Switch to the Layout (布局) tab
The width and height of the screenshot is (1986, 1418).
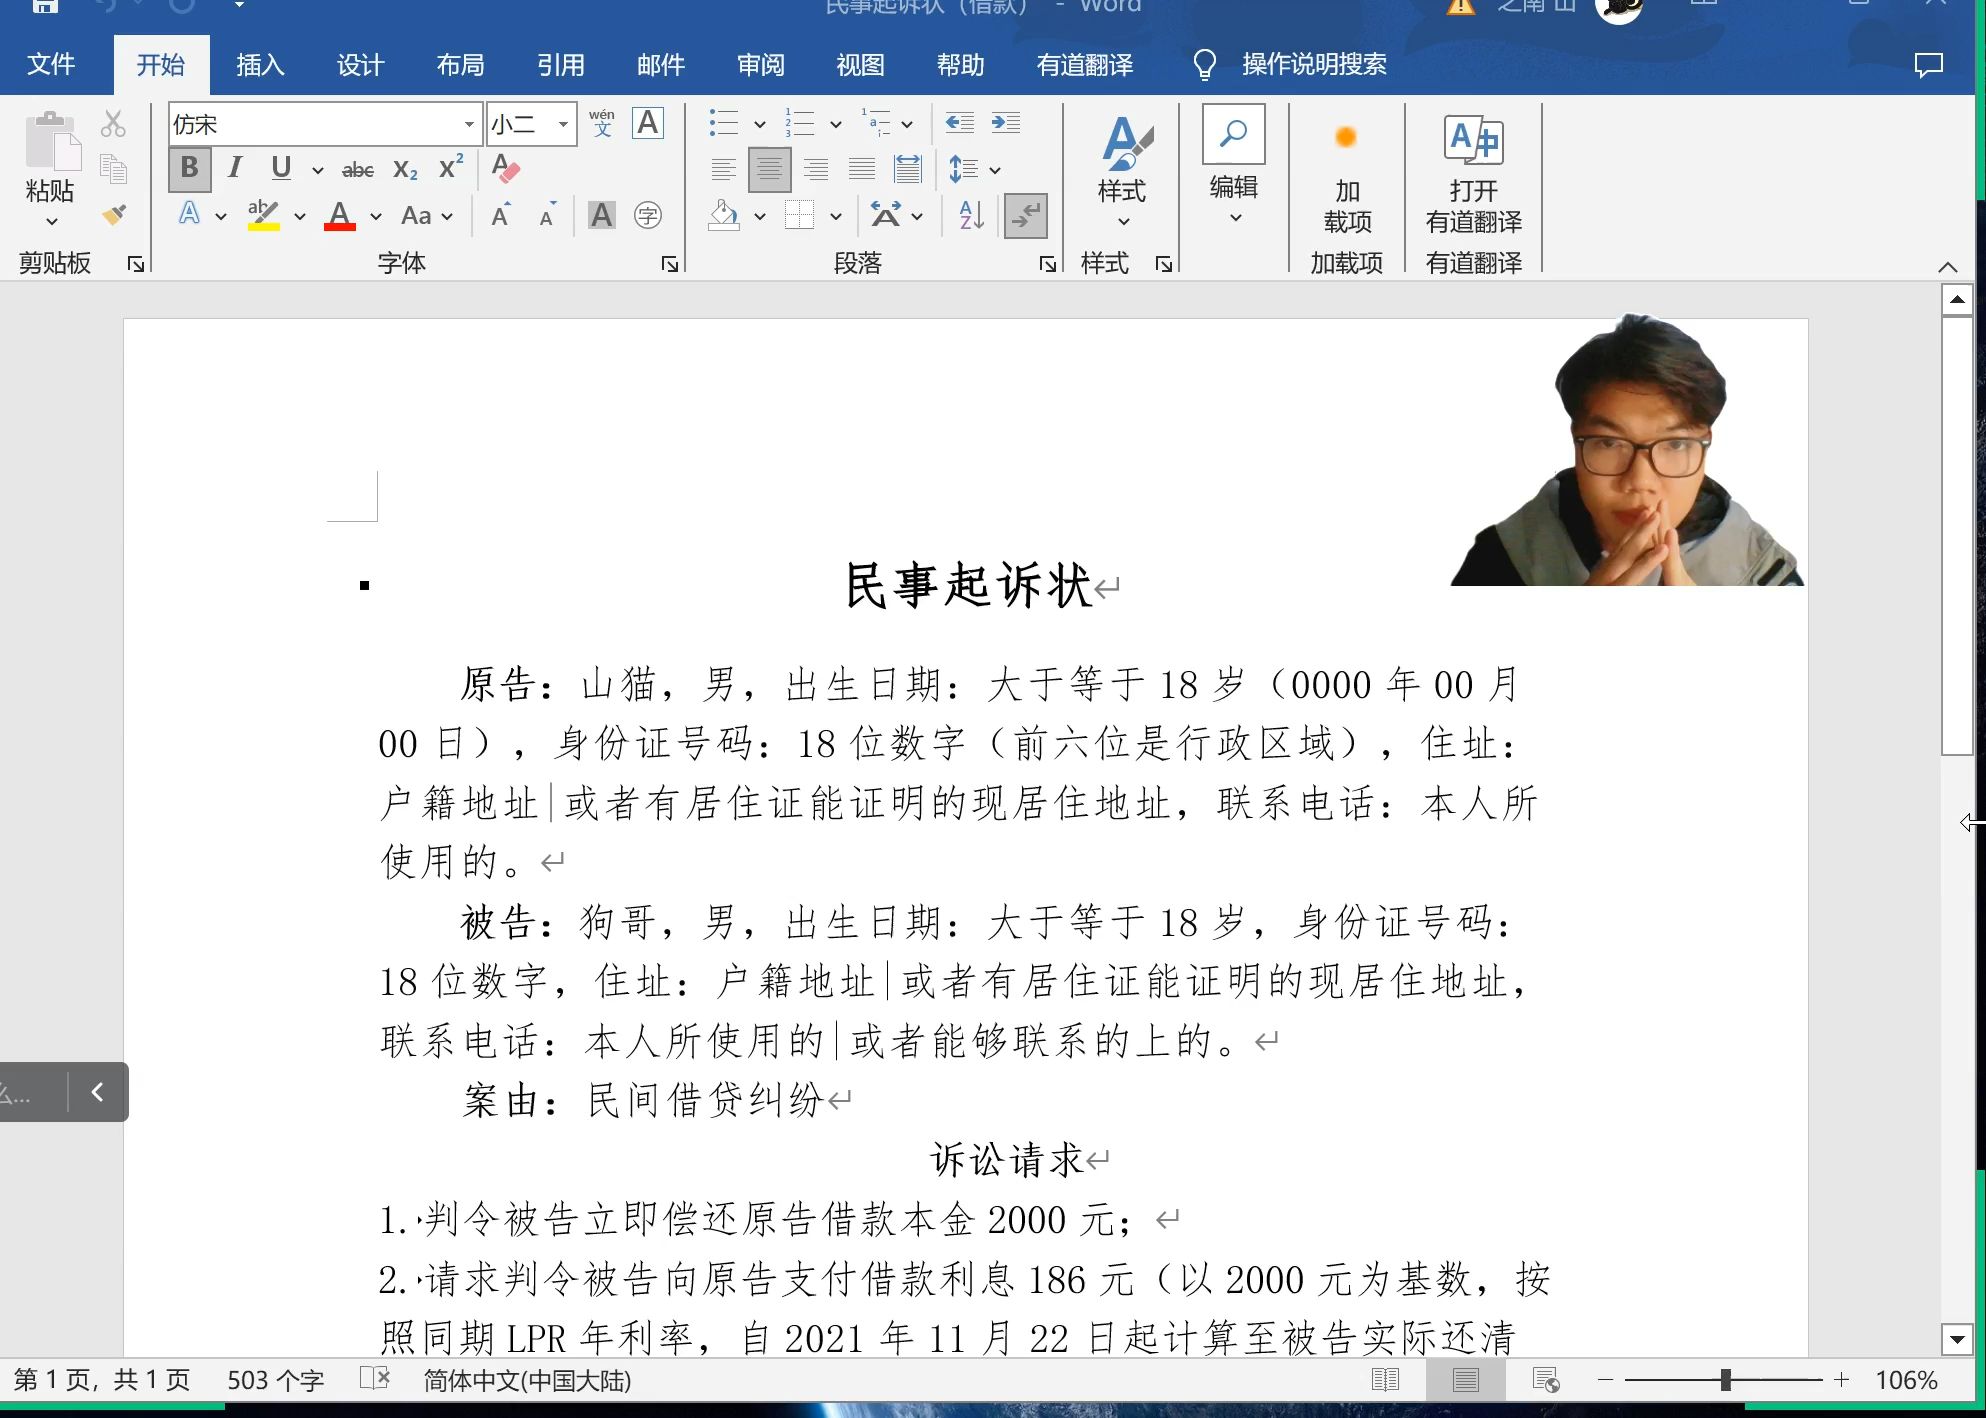coord(461,65)
